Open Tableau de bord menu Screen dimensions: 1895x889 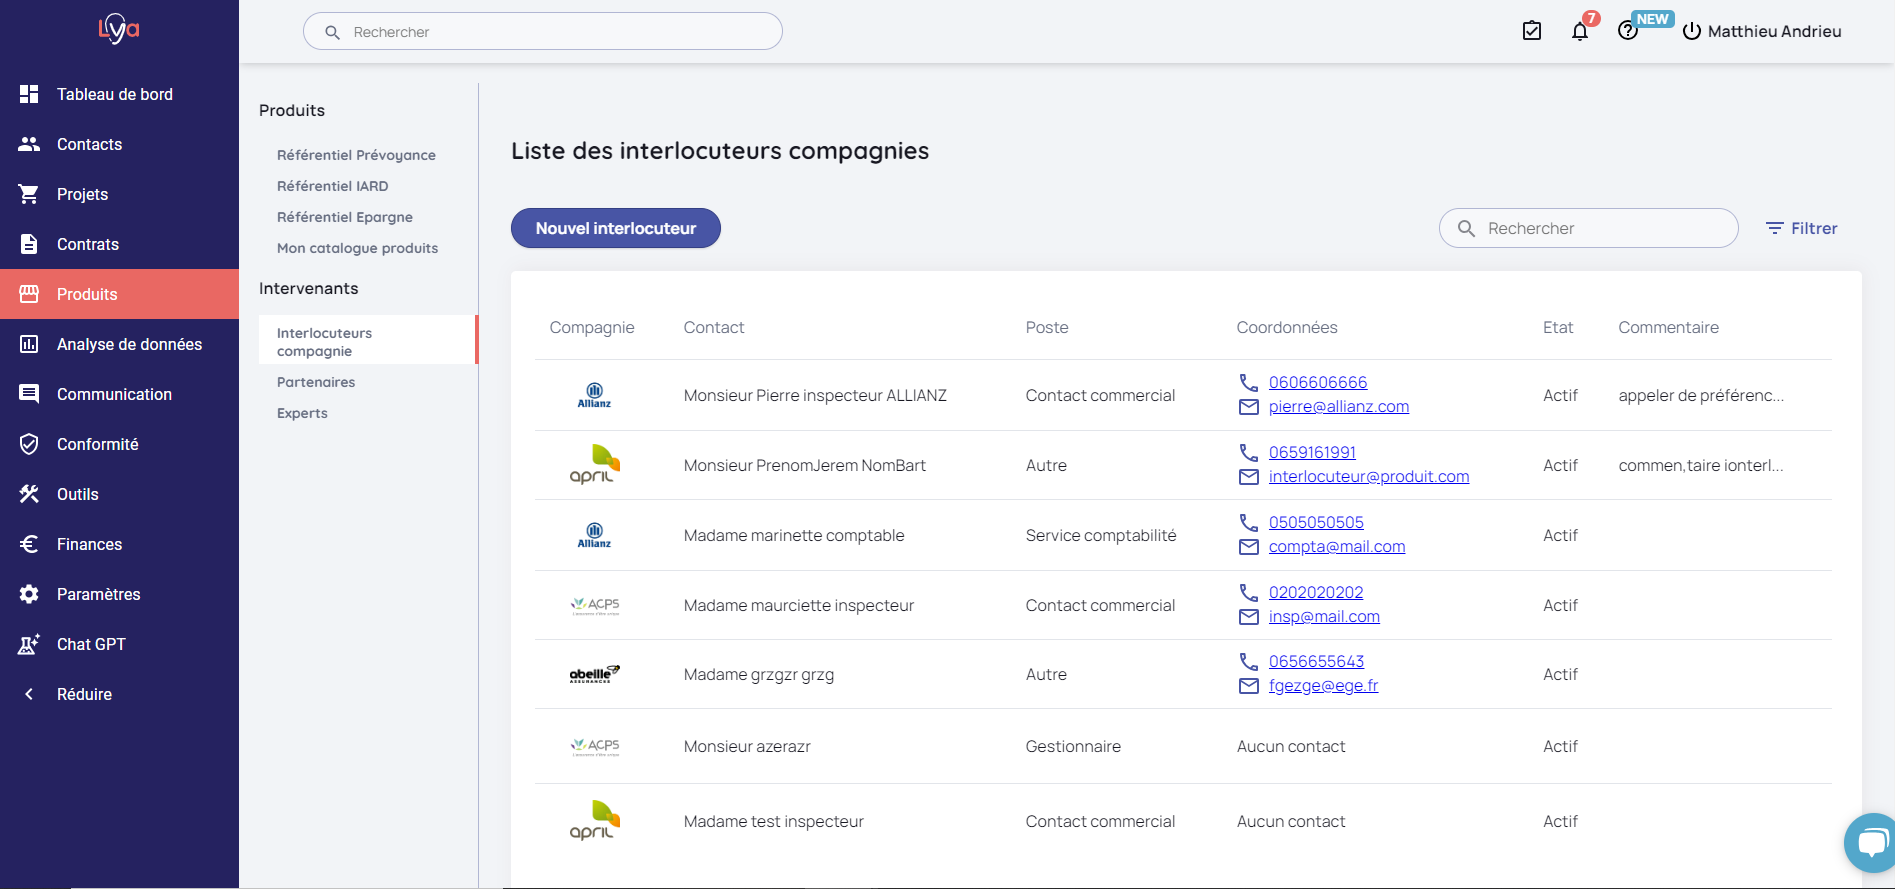tap(119, 94)
